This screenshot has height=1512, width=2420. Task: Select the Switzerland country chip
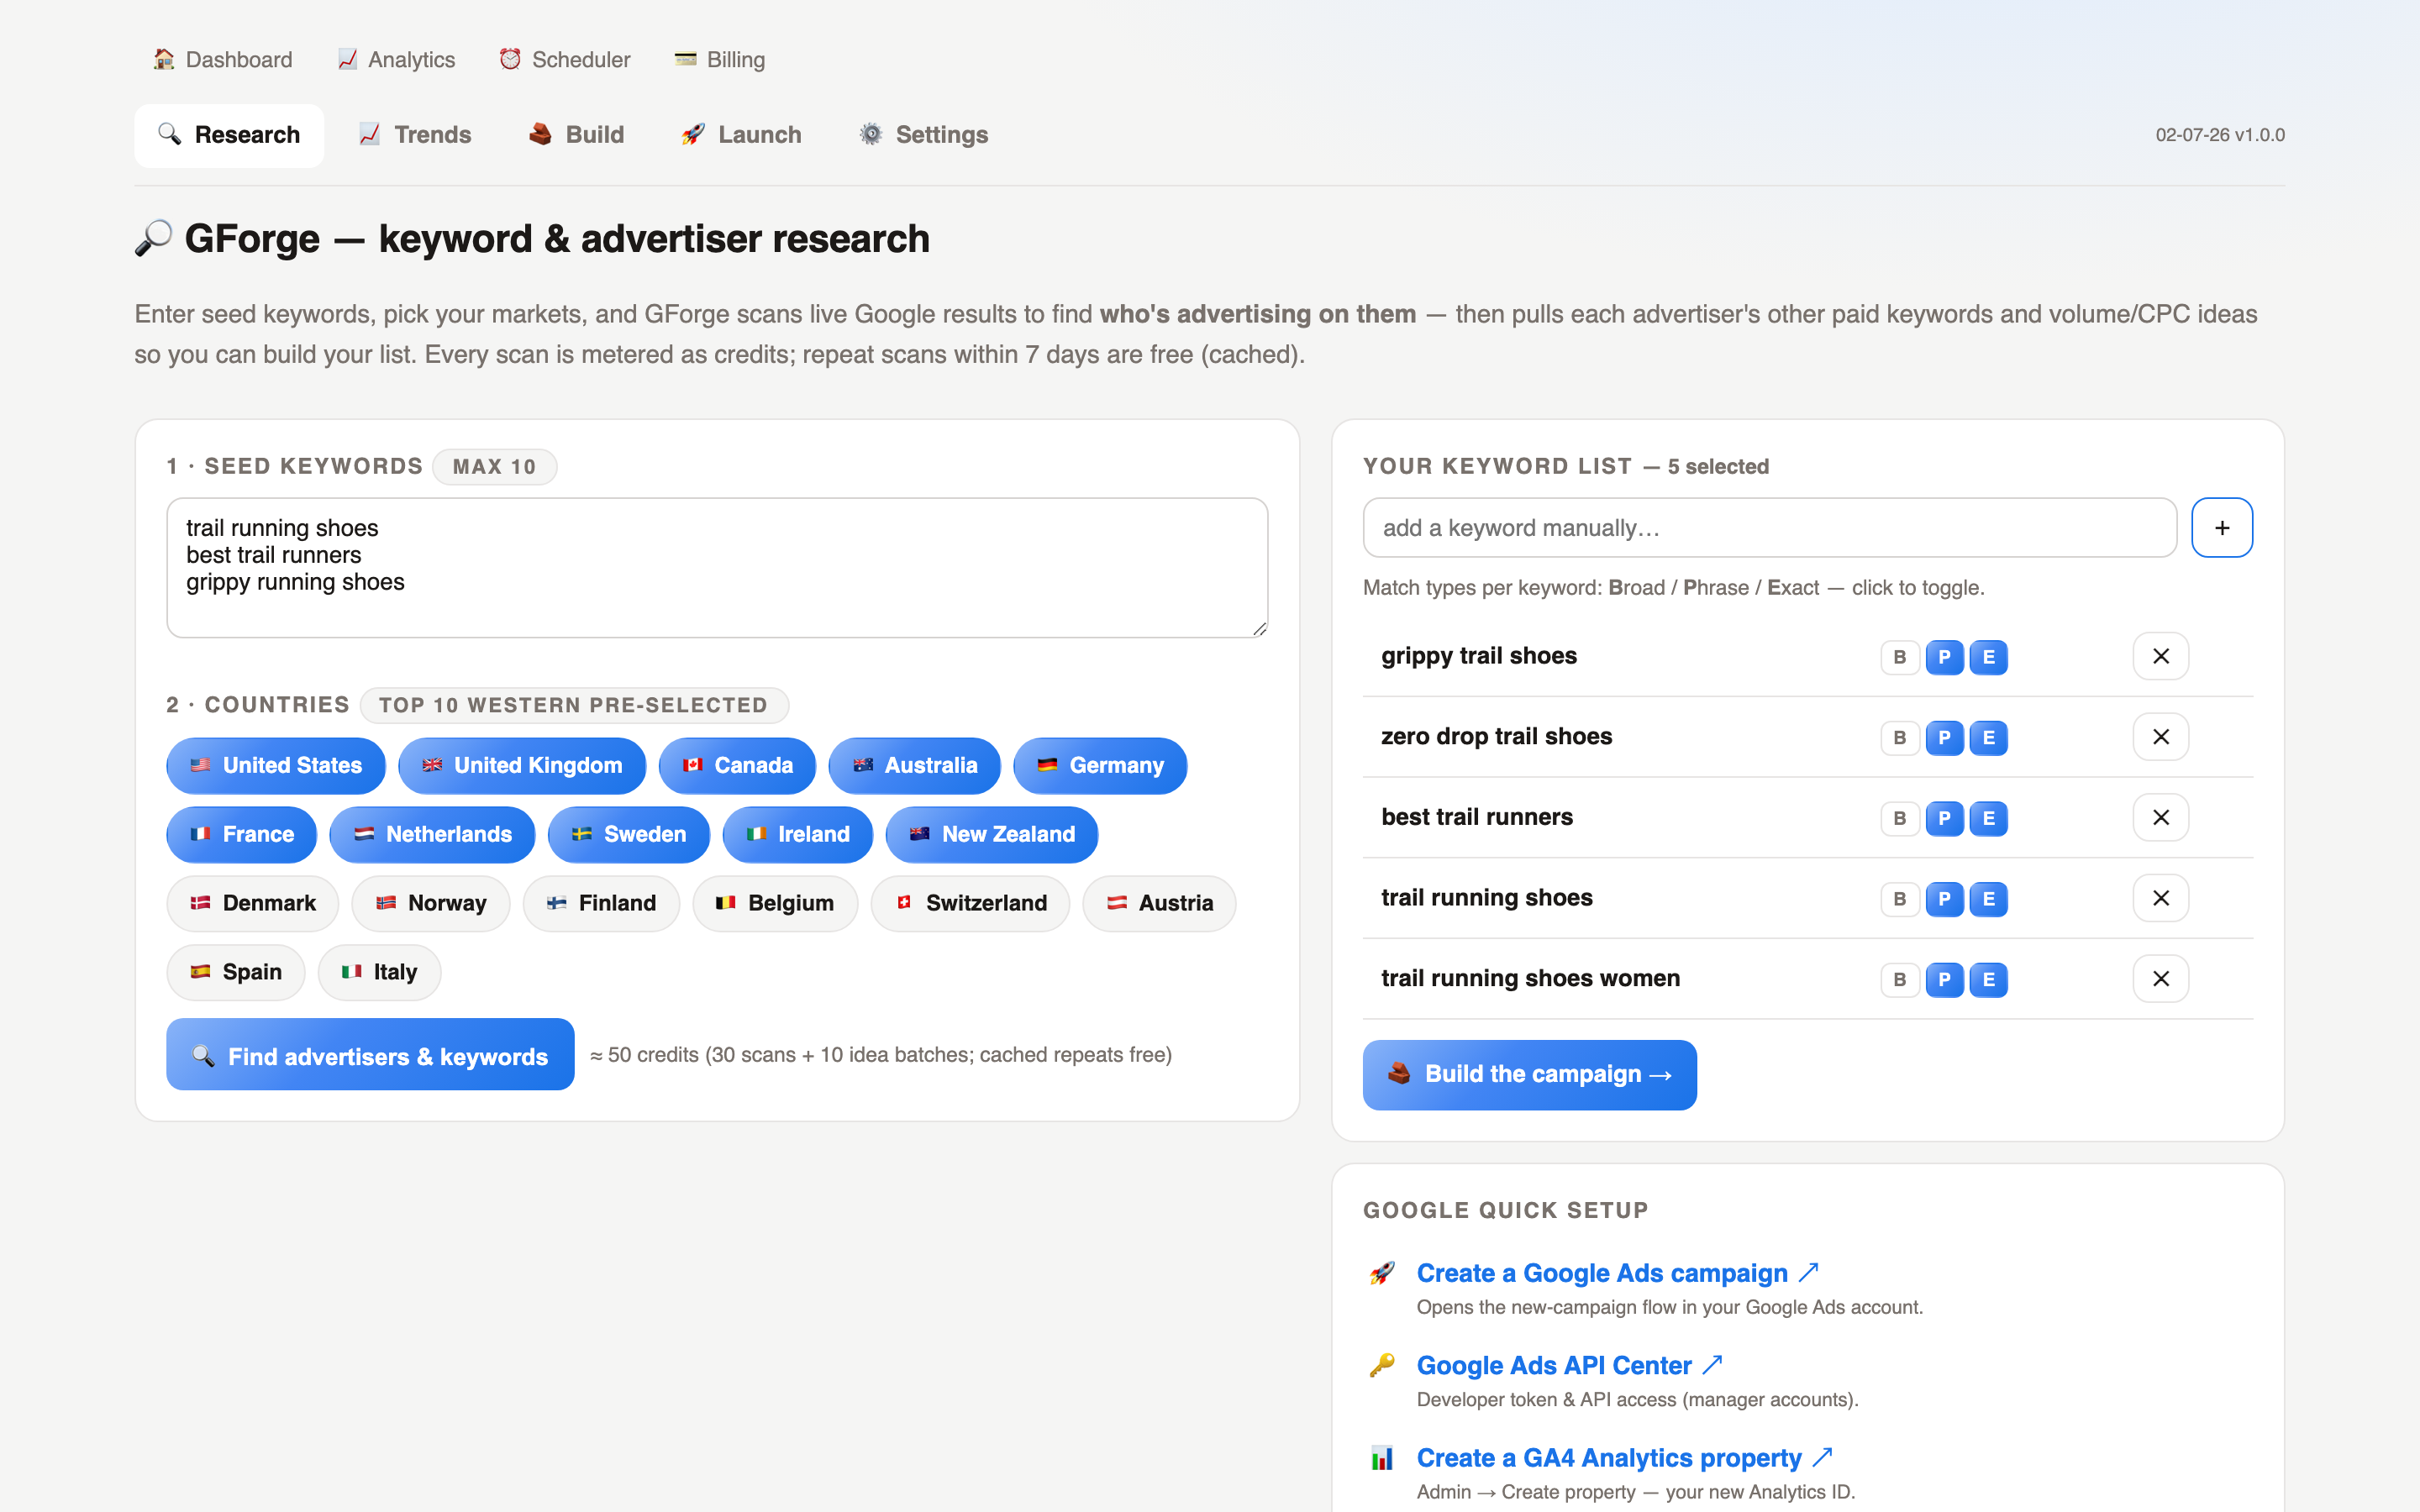coord(970,904)
